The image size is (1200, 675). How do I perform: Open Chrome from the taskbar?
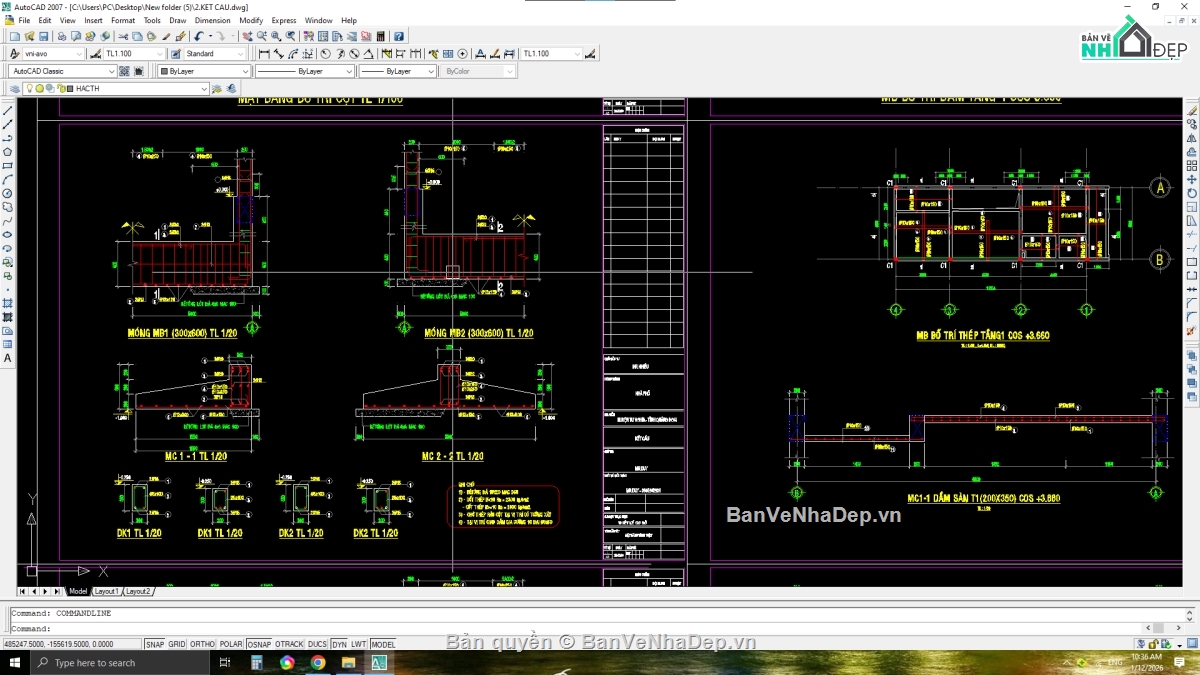pos(318,663)
